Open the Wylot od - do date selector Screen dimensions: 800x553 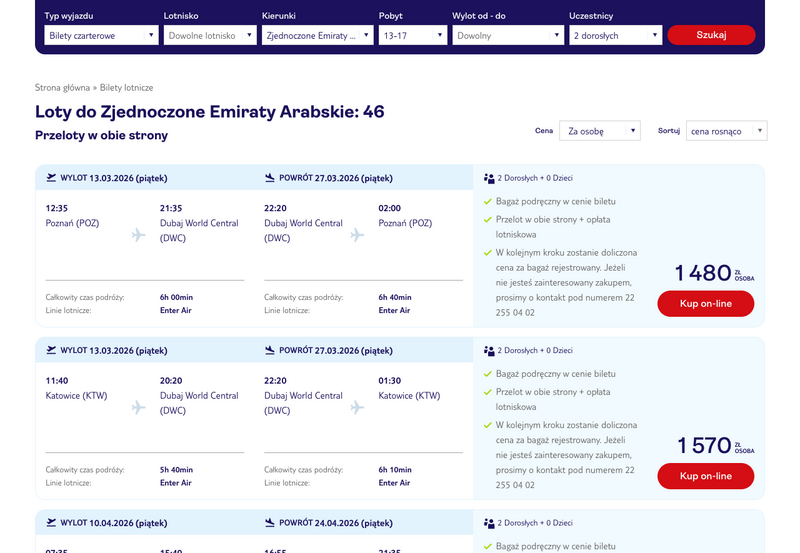508,35
